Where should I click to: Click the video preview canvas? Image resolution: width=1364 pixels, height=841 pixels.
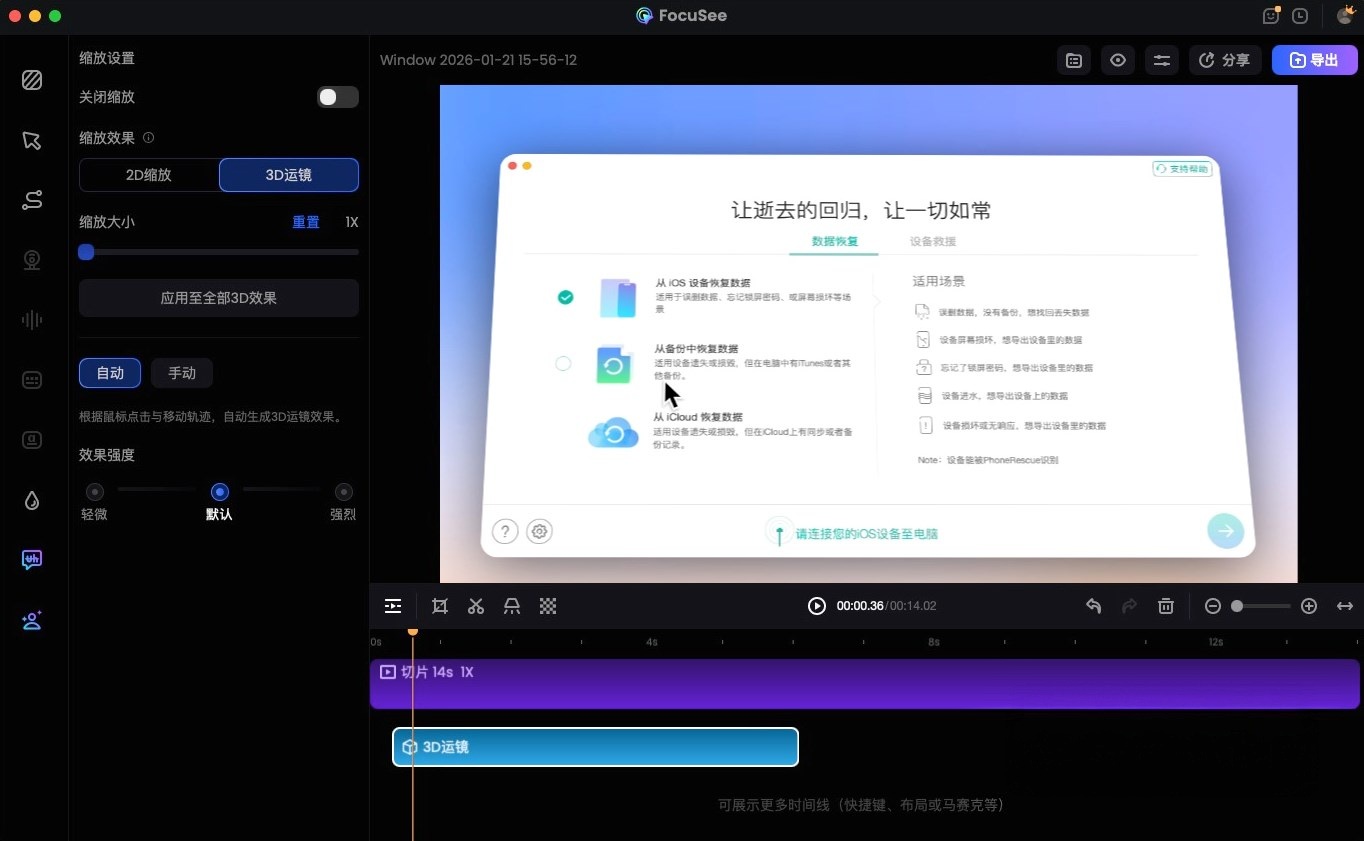tap(868, 333)
